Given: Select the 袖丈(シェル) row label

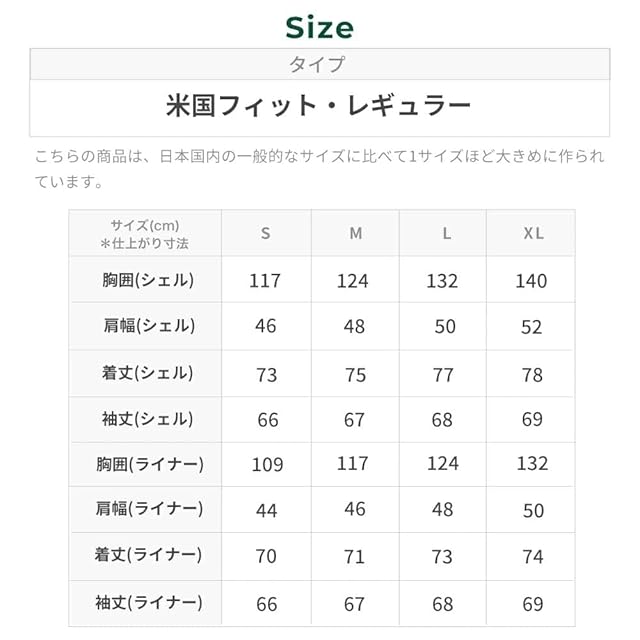Looking at the screenshot, I should click(145, 419).
